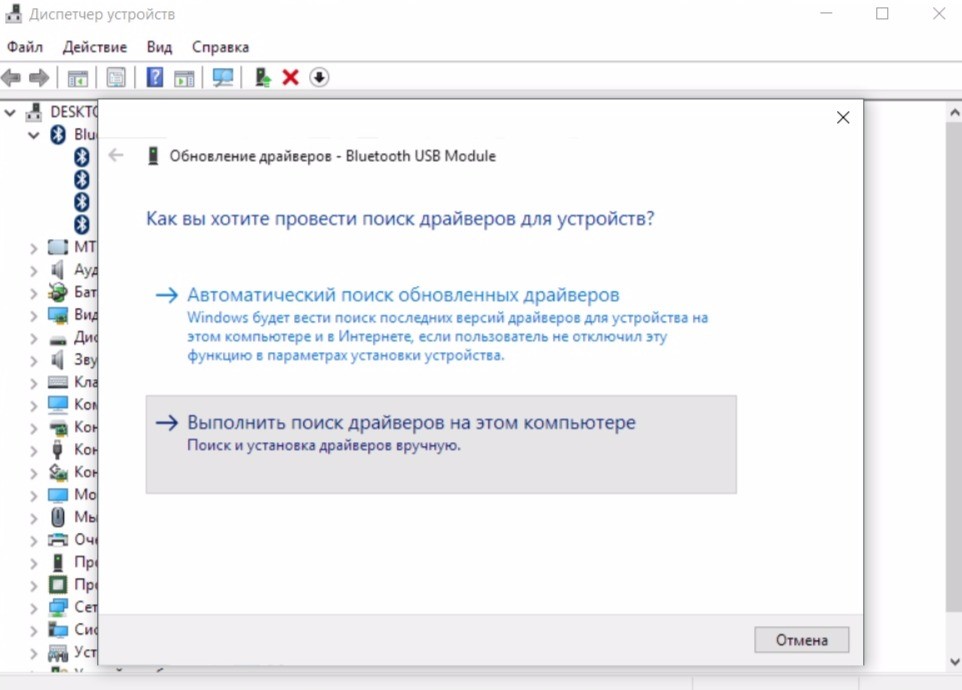
Task: Click the blue question mark Help icon
Action: pyautogui.click(x=155, y=77)
